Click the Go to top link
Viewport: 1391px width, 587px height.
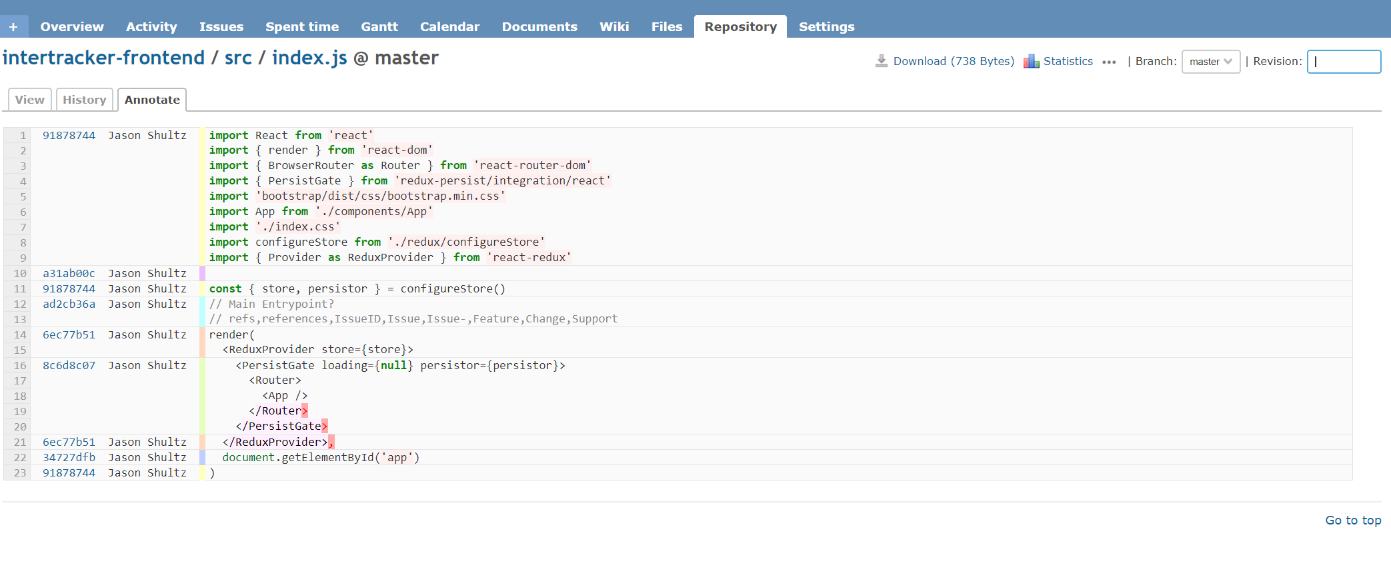(x=1353, y=520)
